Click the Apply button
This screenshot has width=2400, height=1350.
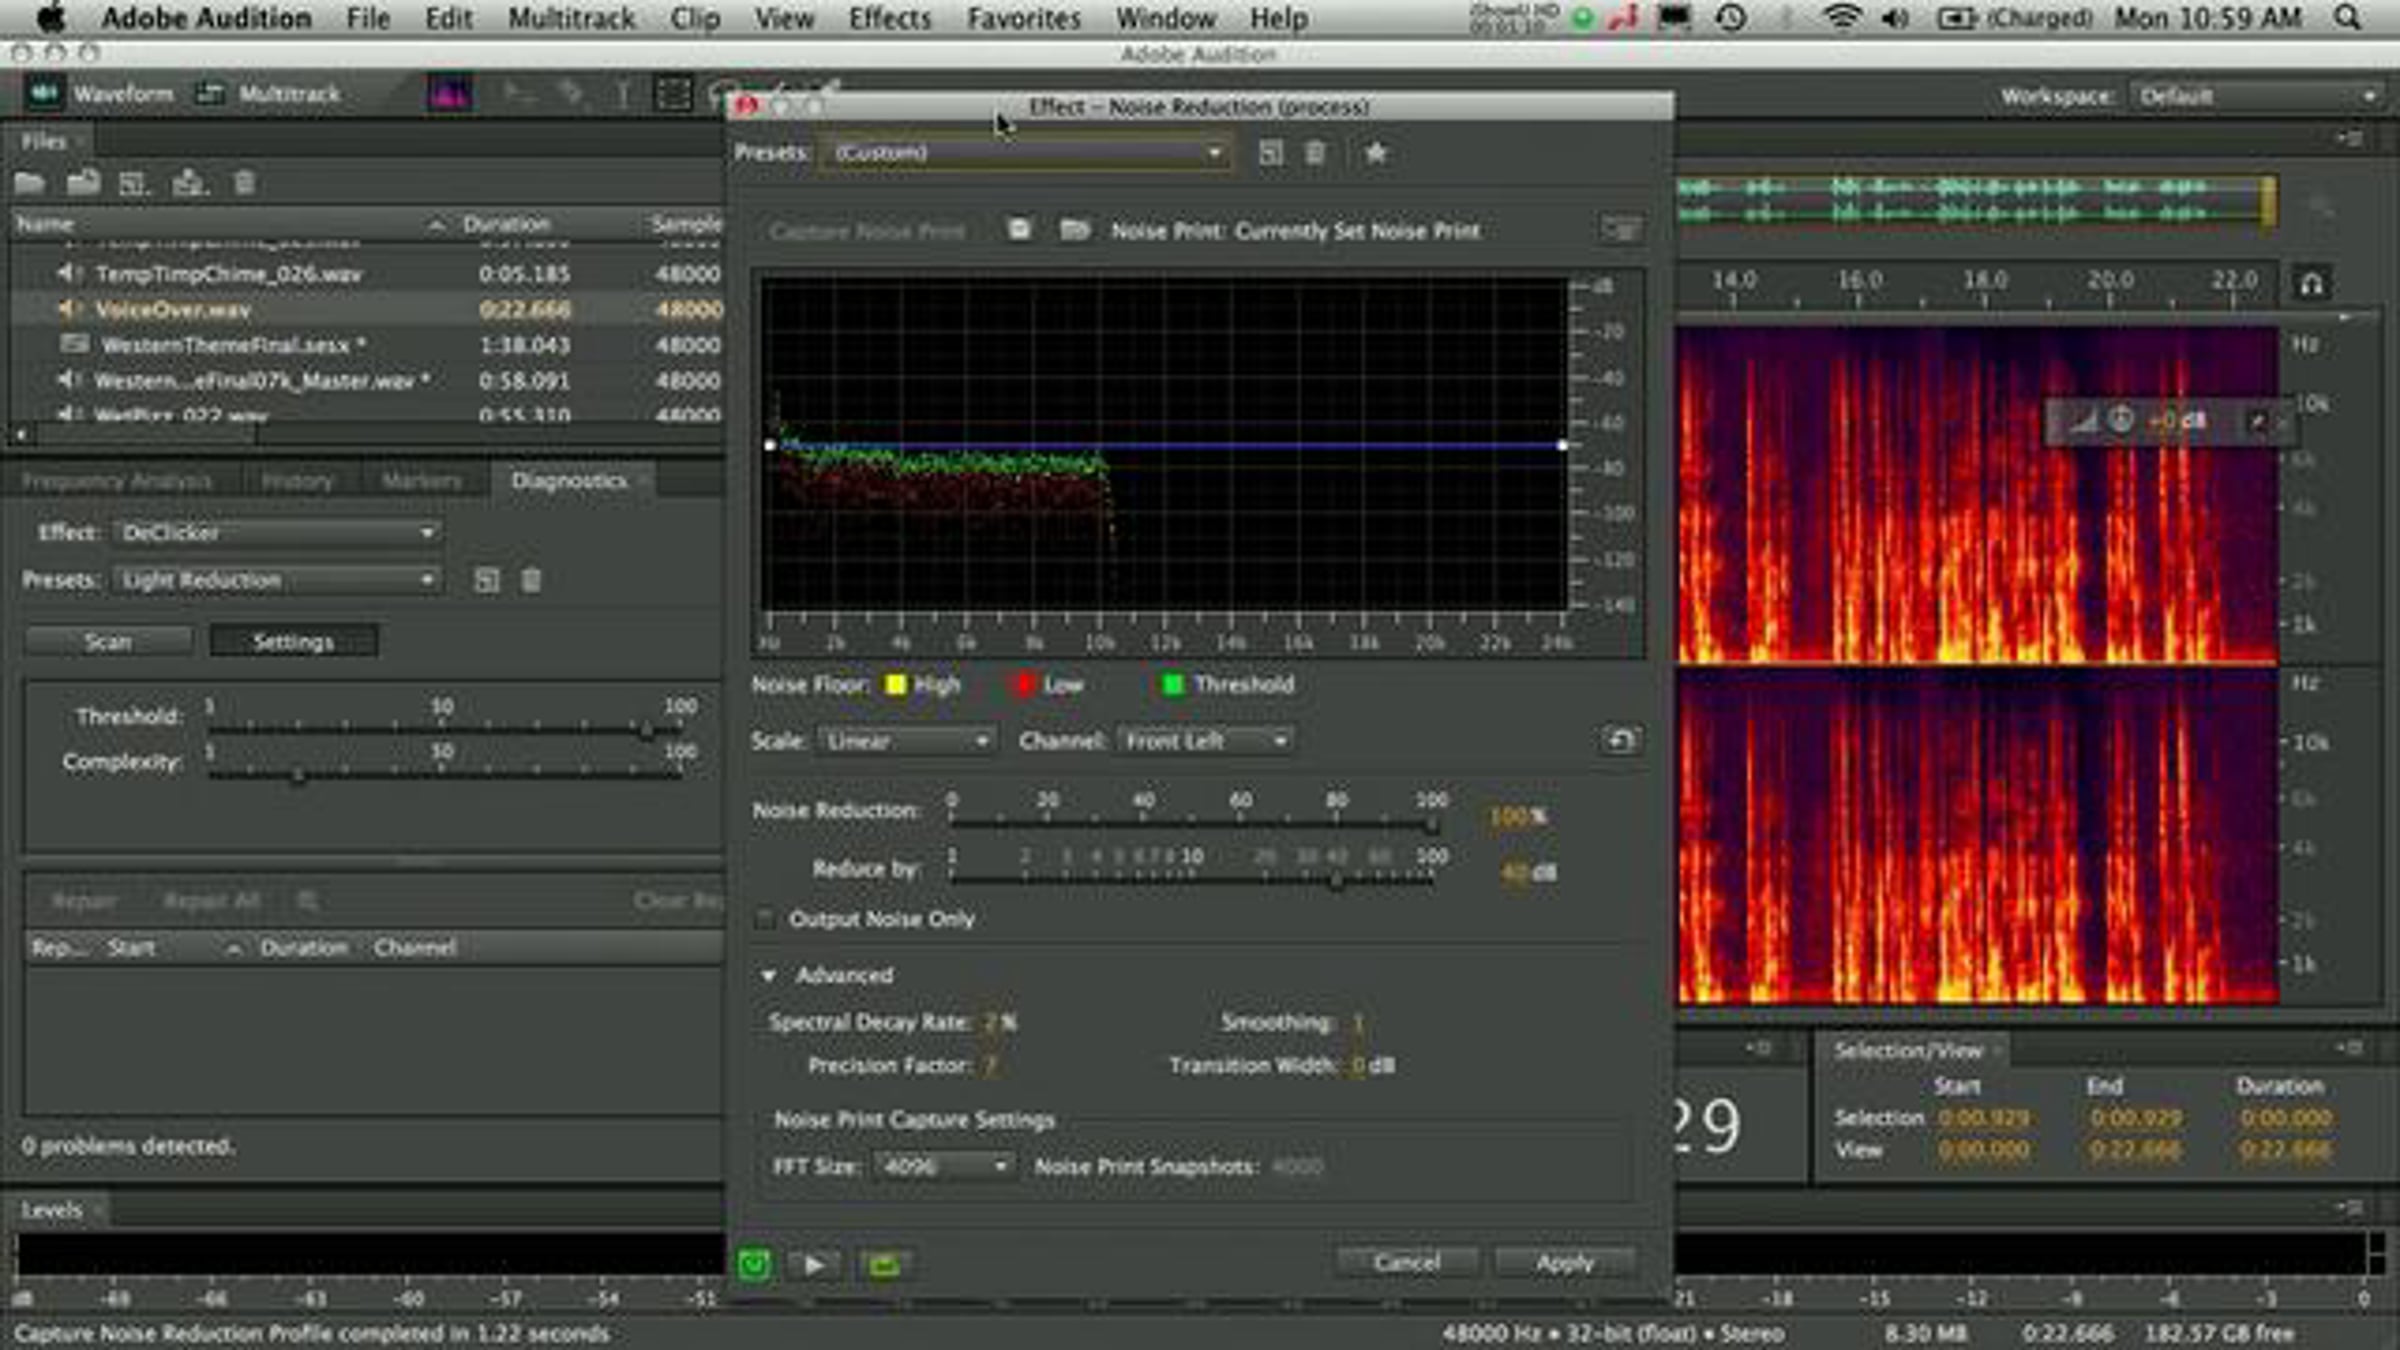point(1564,1263)
